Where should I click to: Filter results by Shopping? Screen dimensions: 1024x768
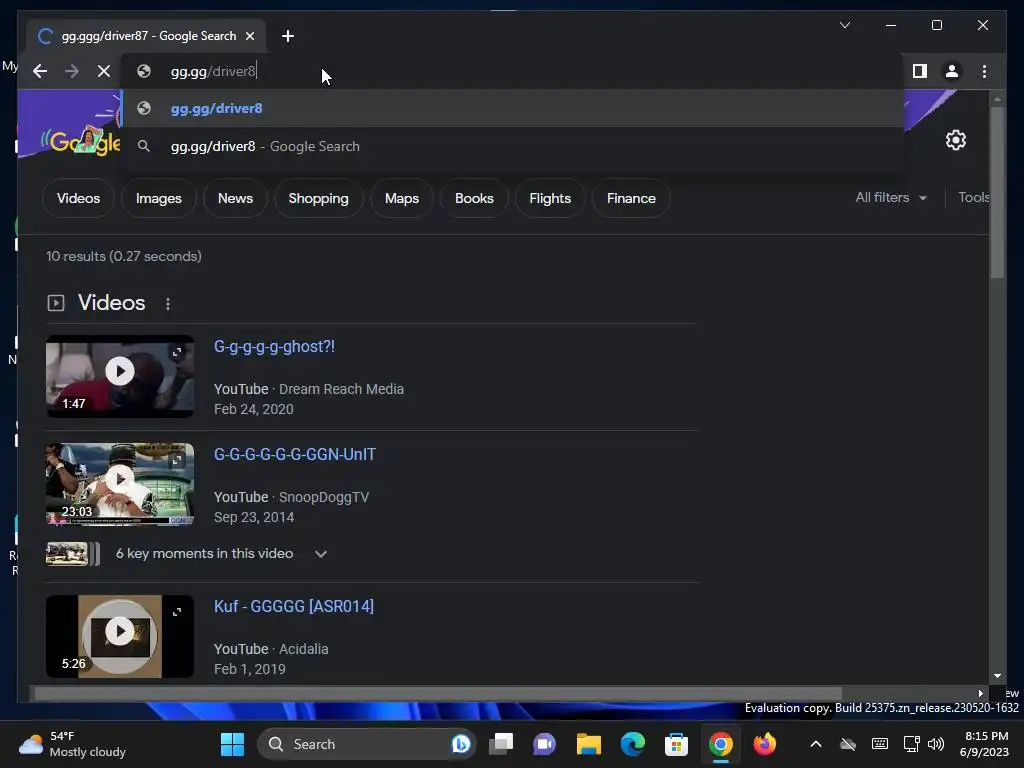point(319,198)
